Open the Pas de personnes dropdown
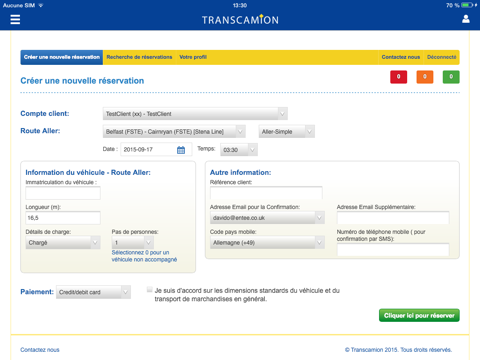 [x=133, y=242]
